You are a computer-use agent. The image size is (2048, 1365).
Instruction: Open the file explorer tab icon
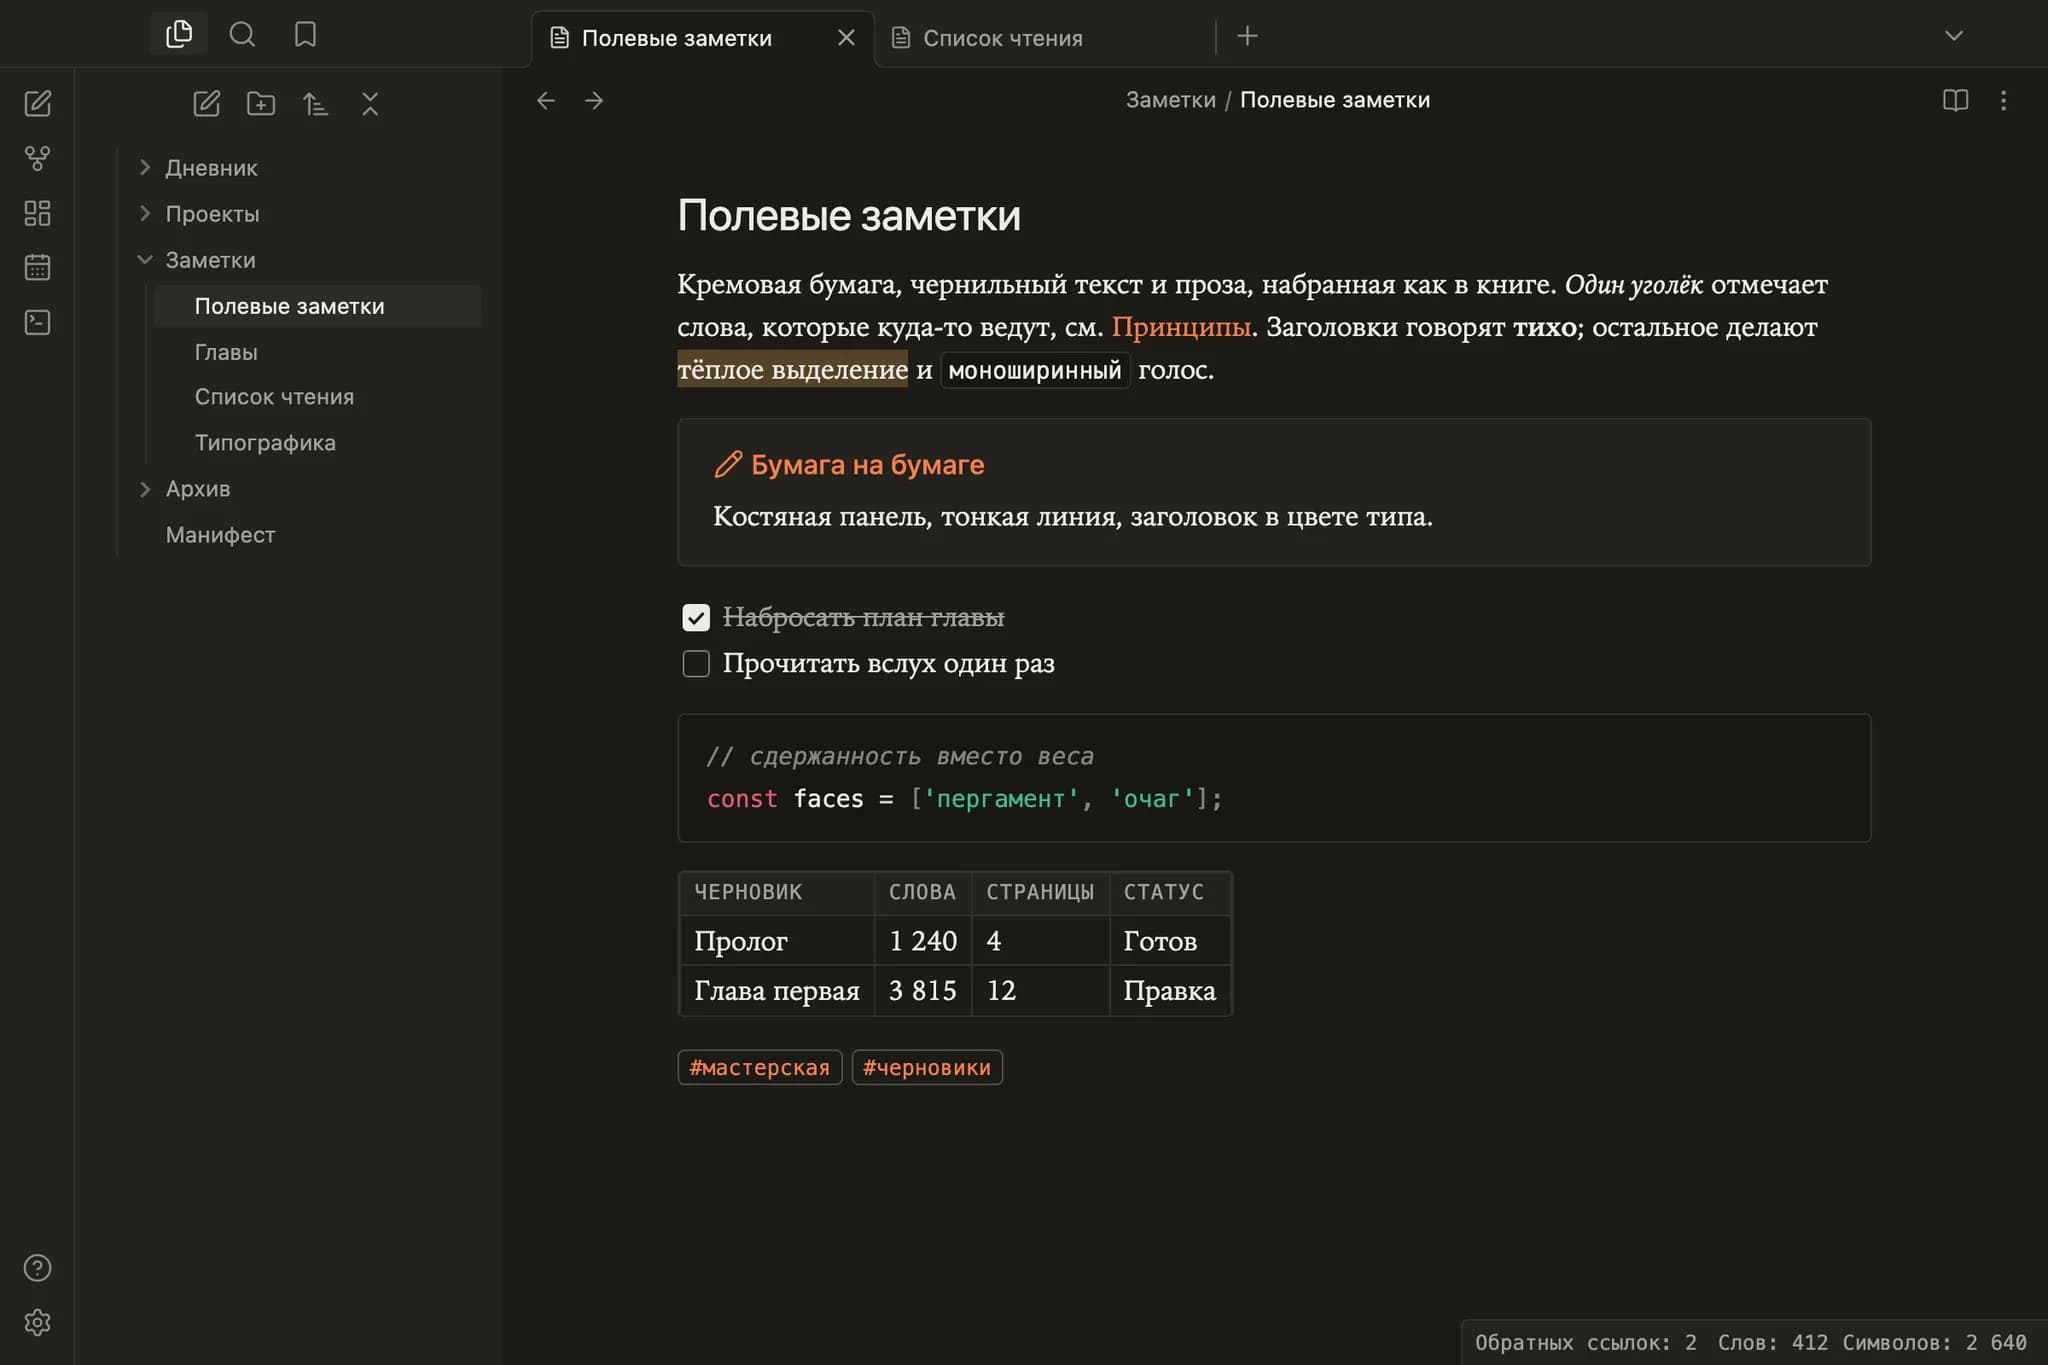pyautogui.click(x=179, y=34)
